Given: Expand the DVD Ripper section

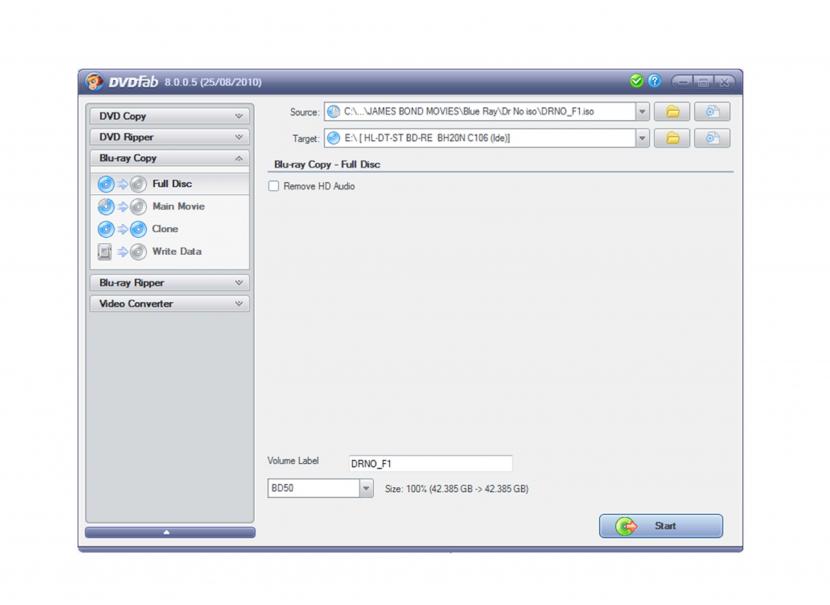Looking at the screenshot, I should pyautogui.click(x=169, y=137).
